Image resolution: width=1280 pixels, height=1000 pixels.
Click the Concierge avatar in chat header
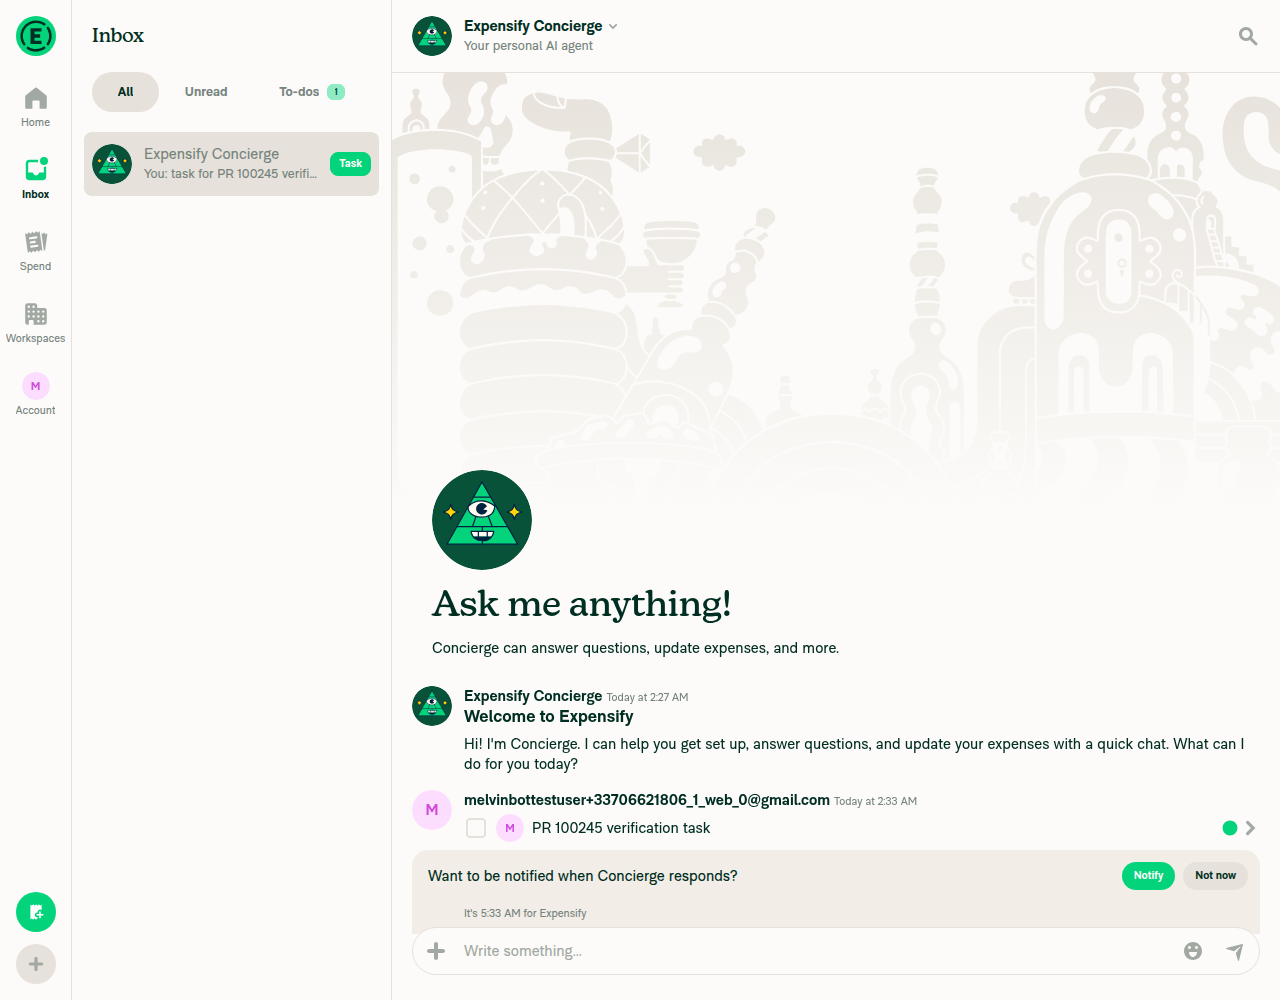[432, 36]
